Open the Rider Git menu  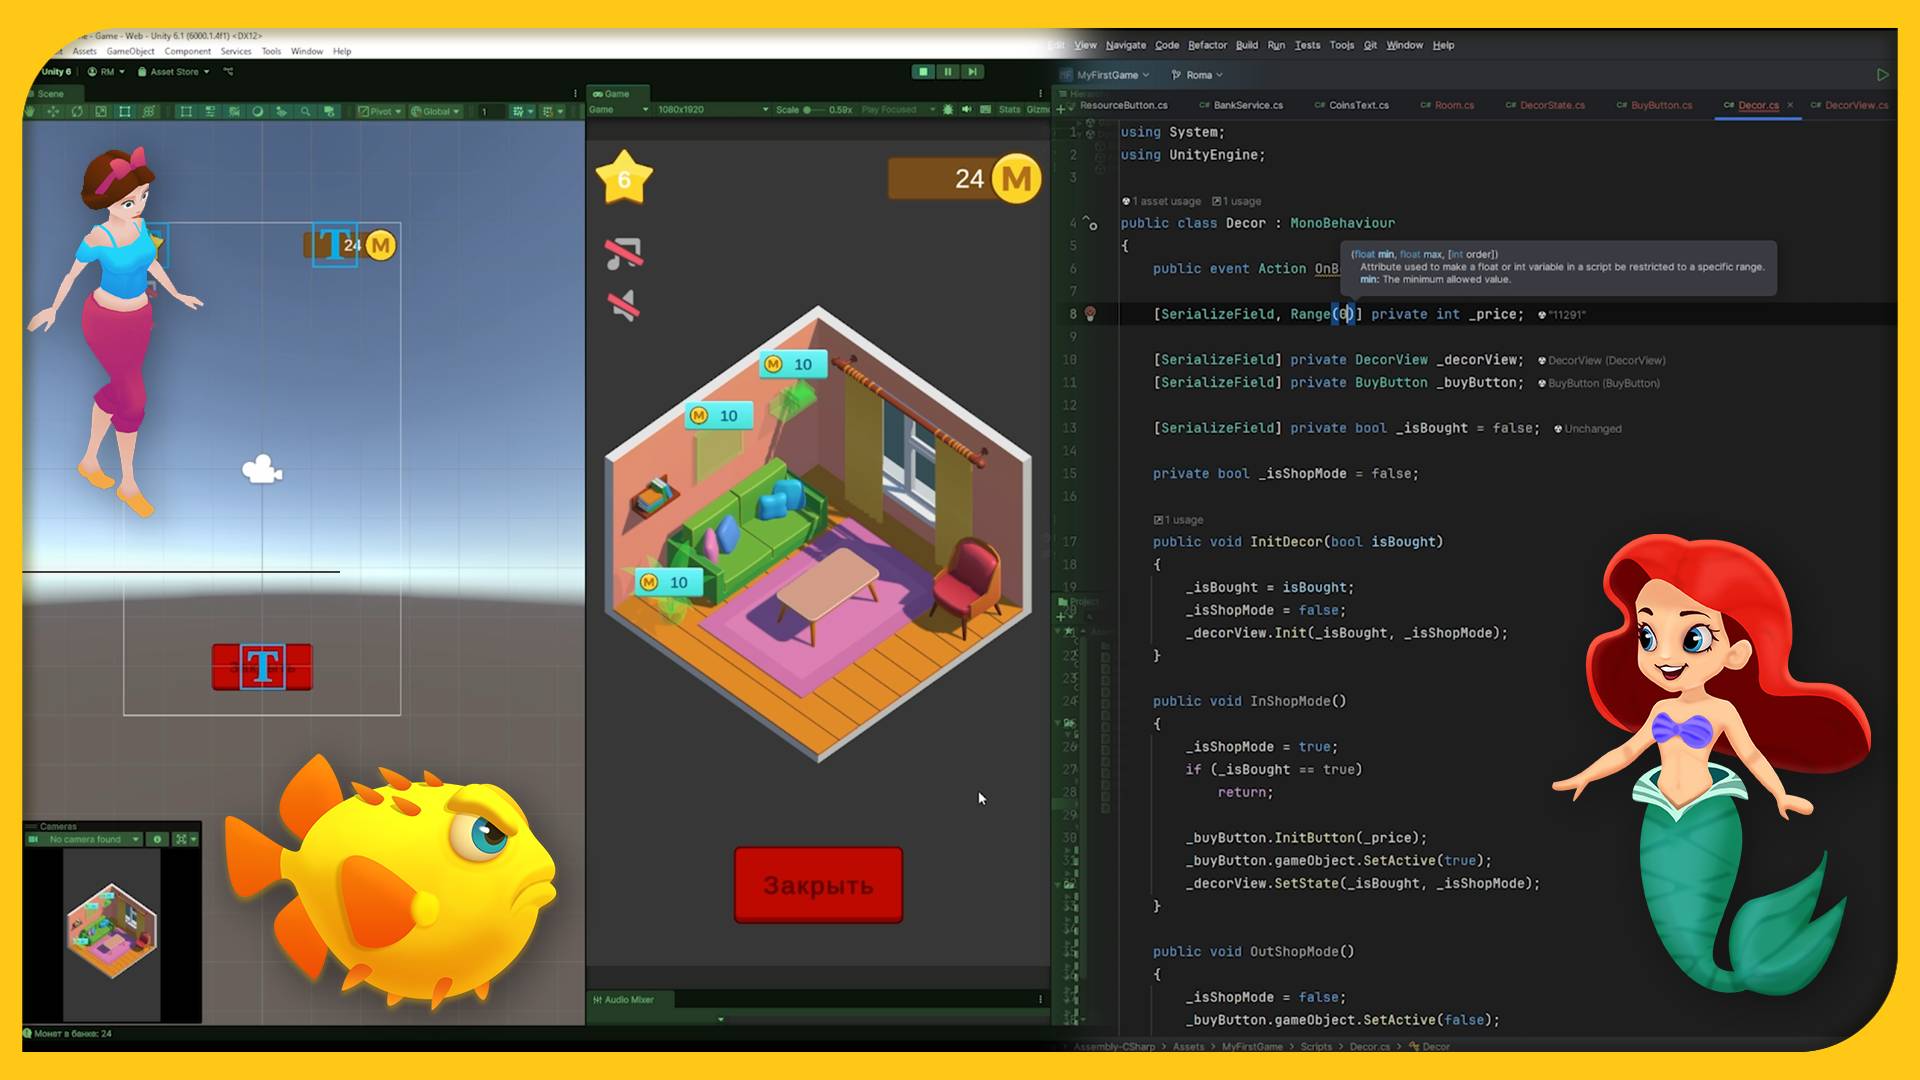pos(1370,45)
